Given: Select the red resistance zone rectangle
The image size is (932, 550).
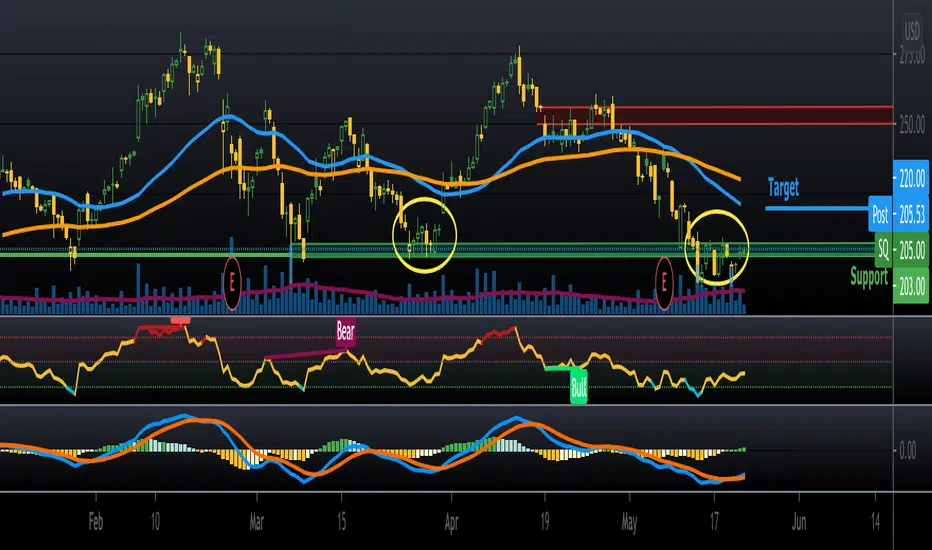Looking at the screenshot, I should coord(715,115).
